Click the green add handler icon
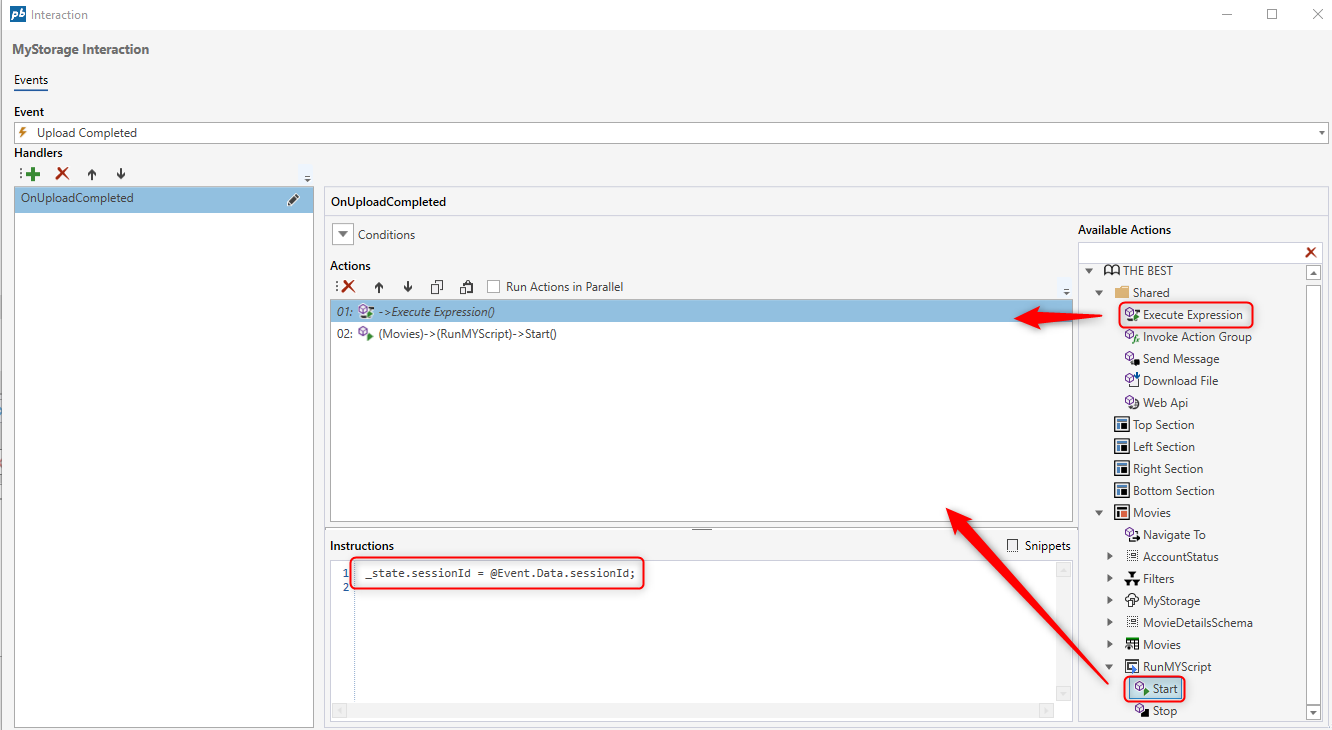 click(33, 174)
